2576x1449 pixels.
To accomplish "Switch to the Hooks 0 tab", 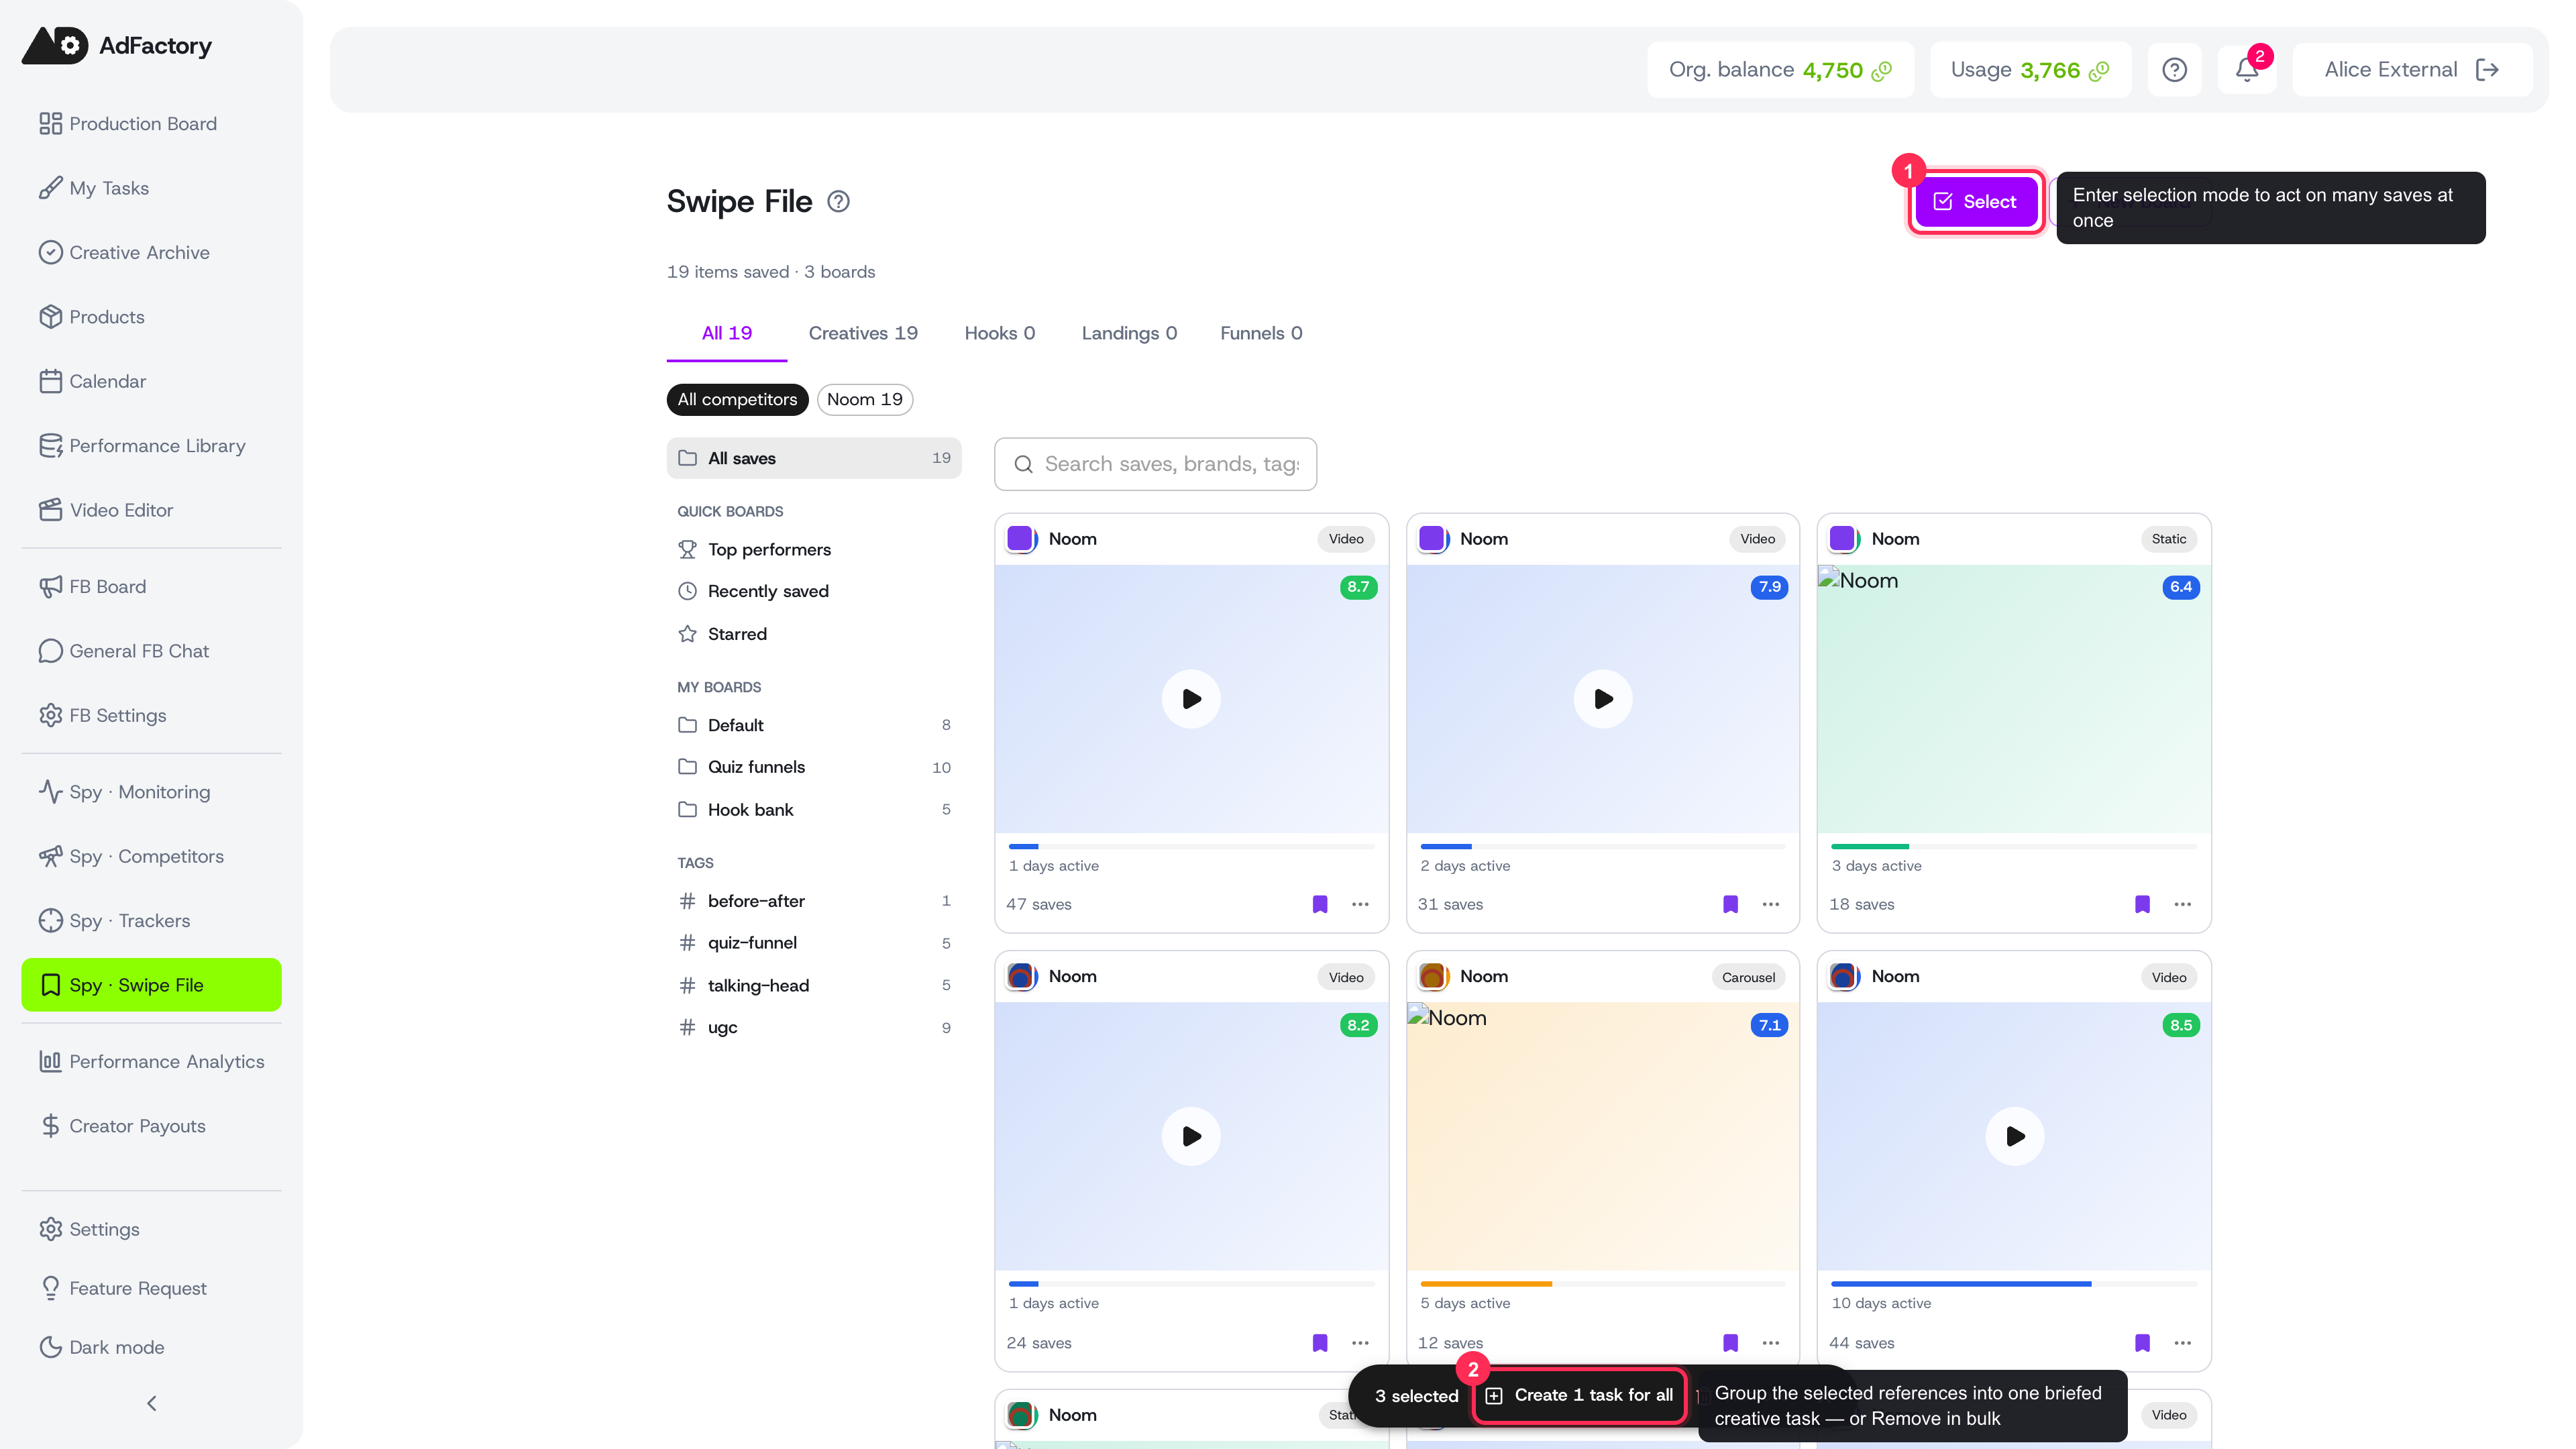I will [x=1000, y=333].
